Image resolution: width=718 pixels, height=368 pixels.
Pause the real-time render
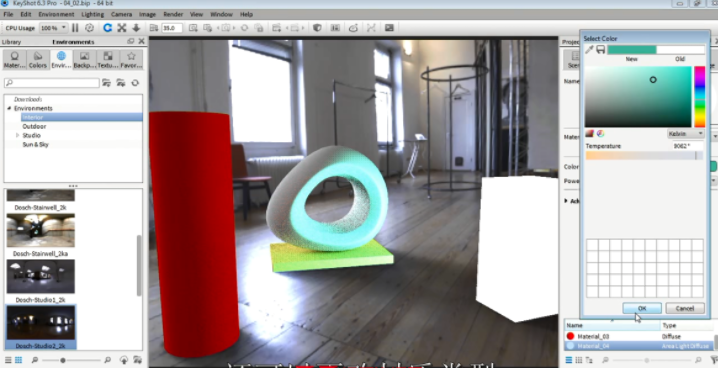point(75,28)
